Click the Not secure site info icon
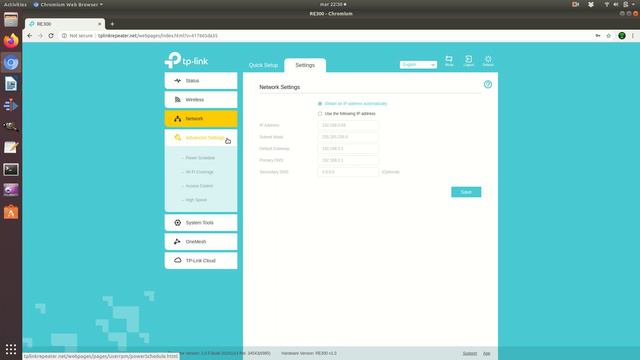The width and height of the screenshot is (640, 360). coord(64,36)
